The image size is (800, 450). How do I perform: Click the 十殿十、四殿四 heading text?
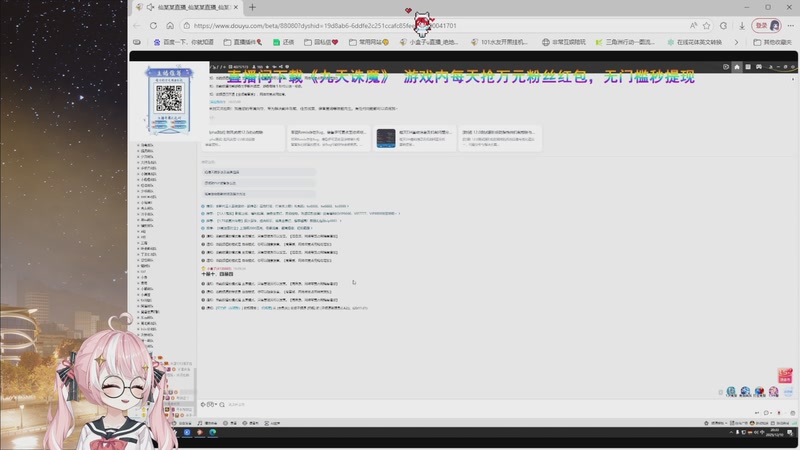(x=217, y=274)
